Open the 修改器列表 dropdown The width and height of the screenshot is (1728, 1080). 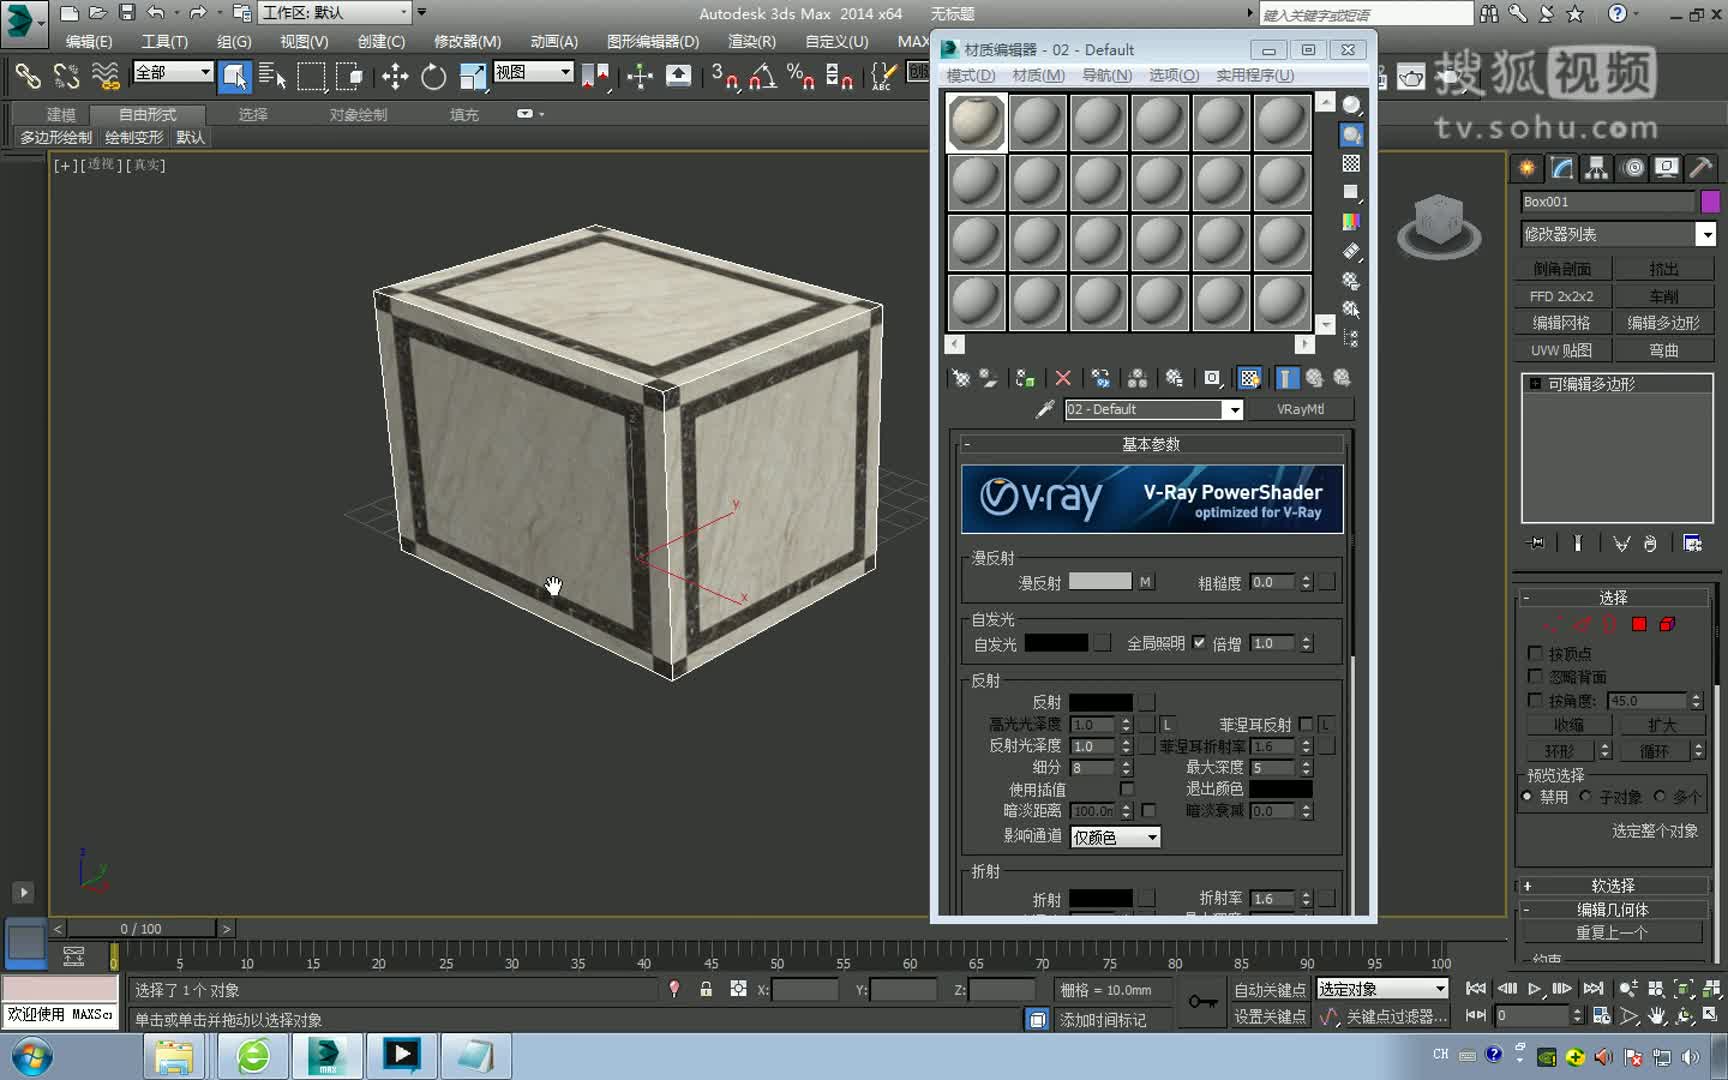coord(1707,234)
